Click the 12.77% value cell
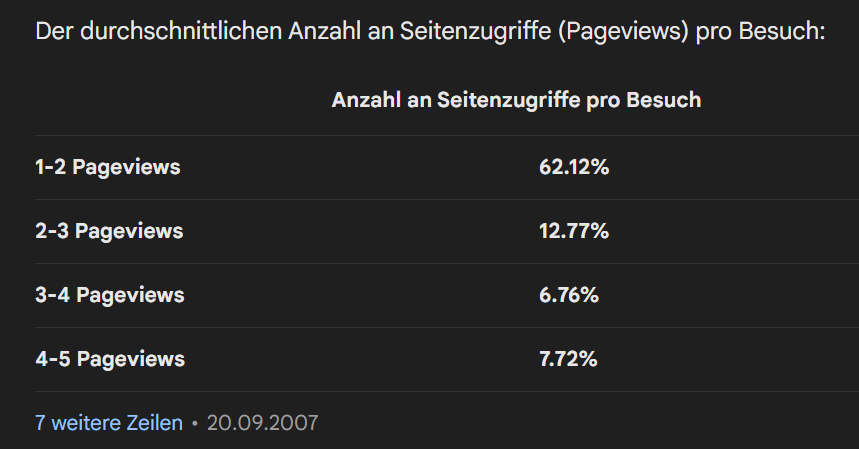Image resolution: width=859 pixels, height=449 pixels. pyautogui.click(x=574, y=231)
